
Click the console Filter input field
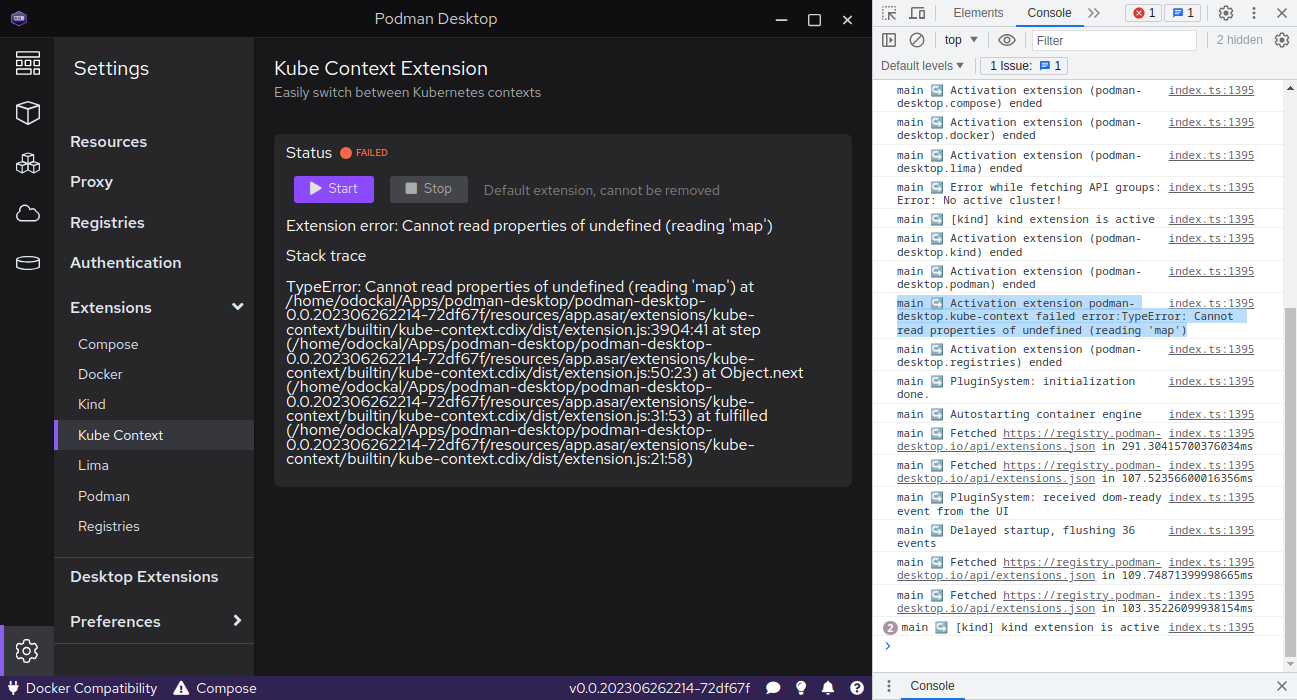pyautogui.click(x=1114, y=40)
